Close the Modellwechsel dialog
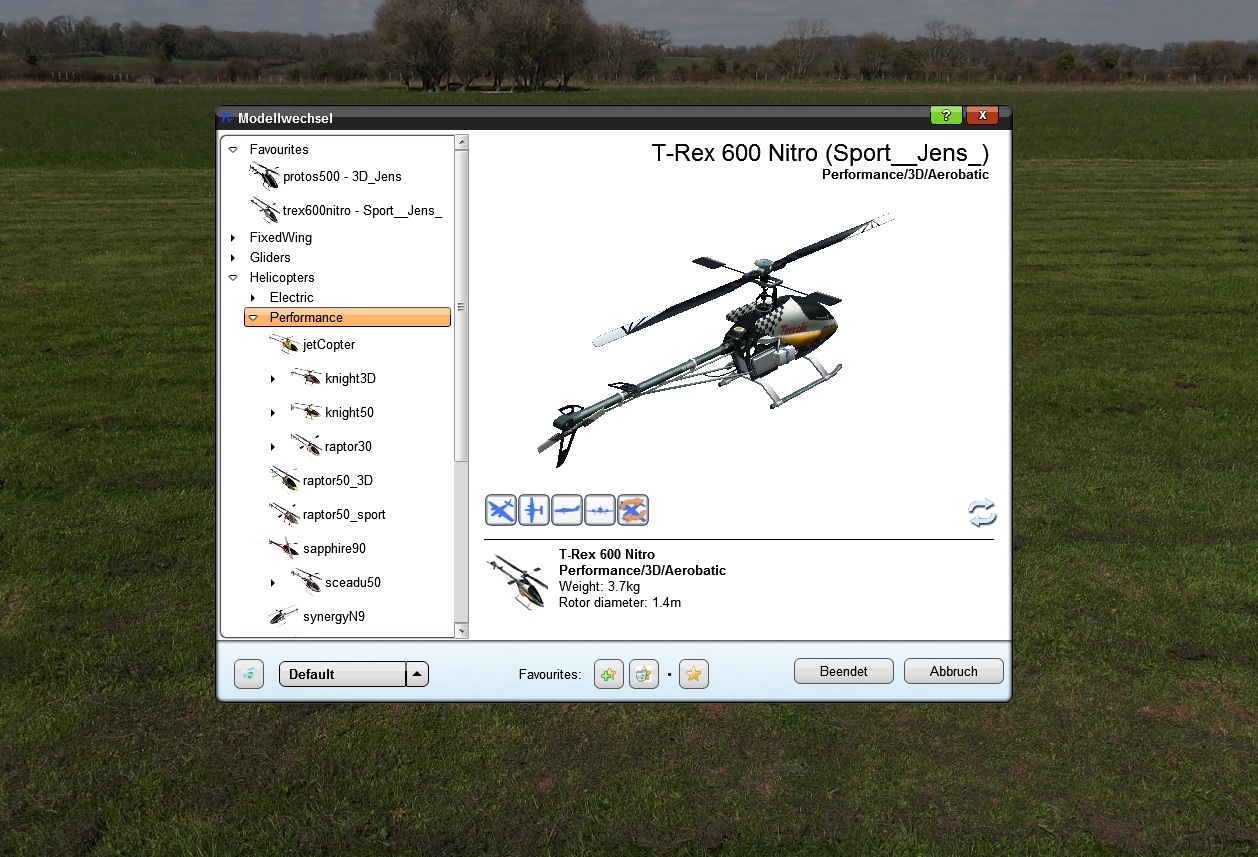Image resolution: width=1258 pixels, height=857 pixels. [982, 115]
